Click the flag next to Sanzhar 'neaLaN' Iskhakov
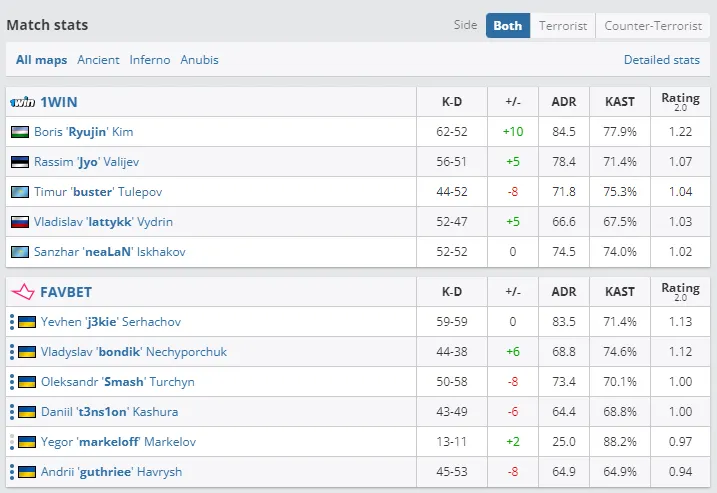The height and width of the screenshot is (493, 717). (x=20, y=252)
